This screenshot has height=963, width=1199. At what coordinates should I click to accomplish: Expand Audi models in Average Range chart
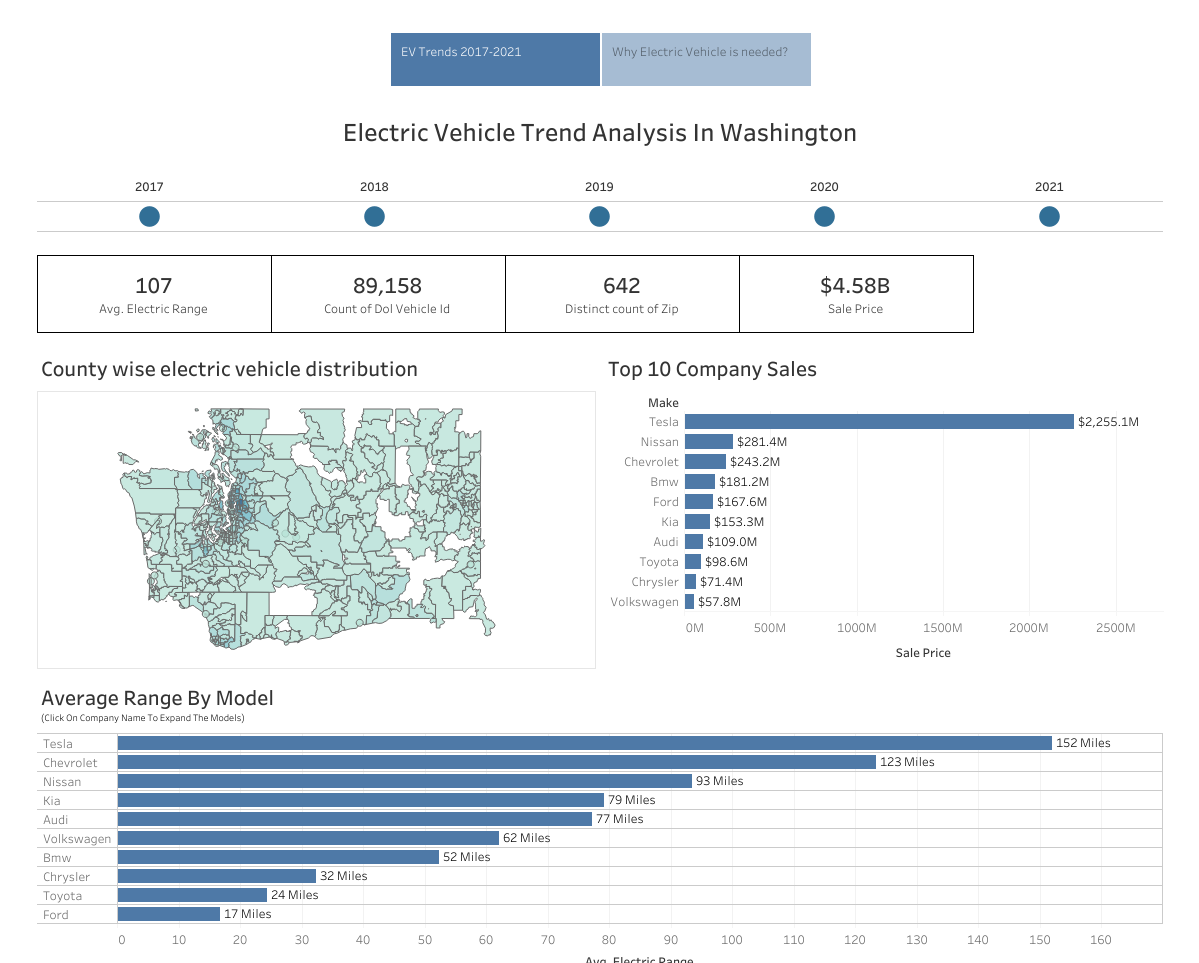click(x=55, y=820)
